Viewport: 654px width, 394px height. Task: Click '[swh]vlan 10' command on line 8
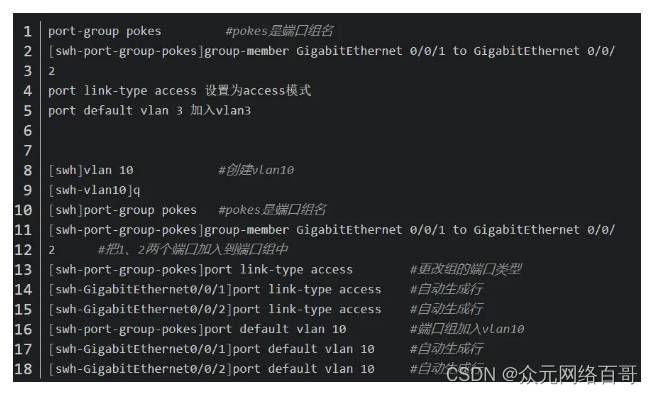coord(91,170)
